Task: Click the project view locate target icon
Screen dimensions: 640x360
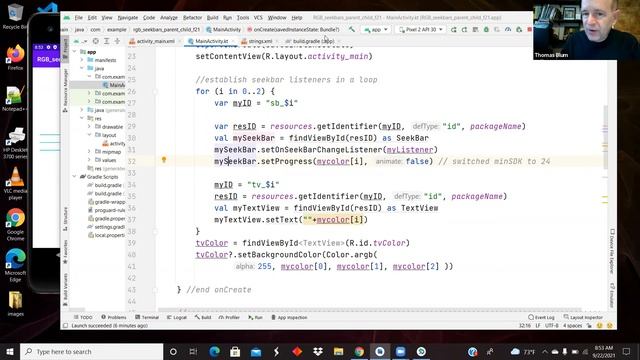Action: 96,41
